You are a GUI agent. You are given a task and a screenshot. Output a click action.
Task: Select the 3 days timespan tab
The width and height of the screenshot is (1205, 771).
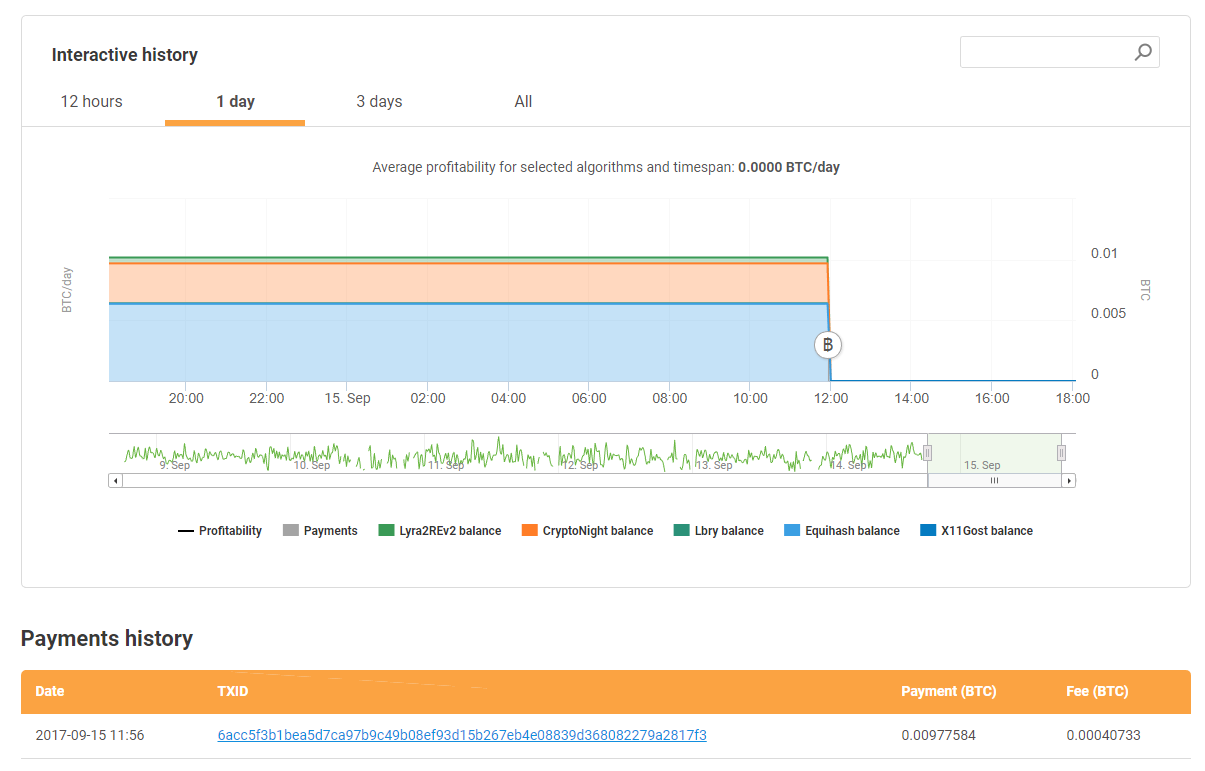pos(379,102)
